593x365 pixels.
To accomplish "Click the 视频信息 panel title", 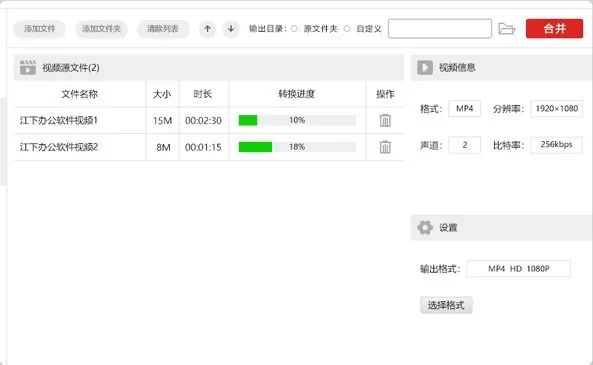I will pos(457,68).
